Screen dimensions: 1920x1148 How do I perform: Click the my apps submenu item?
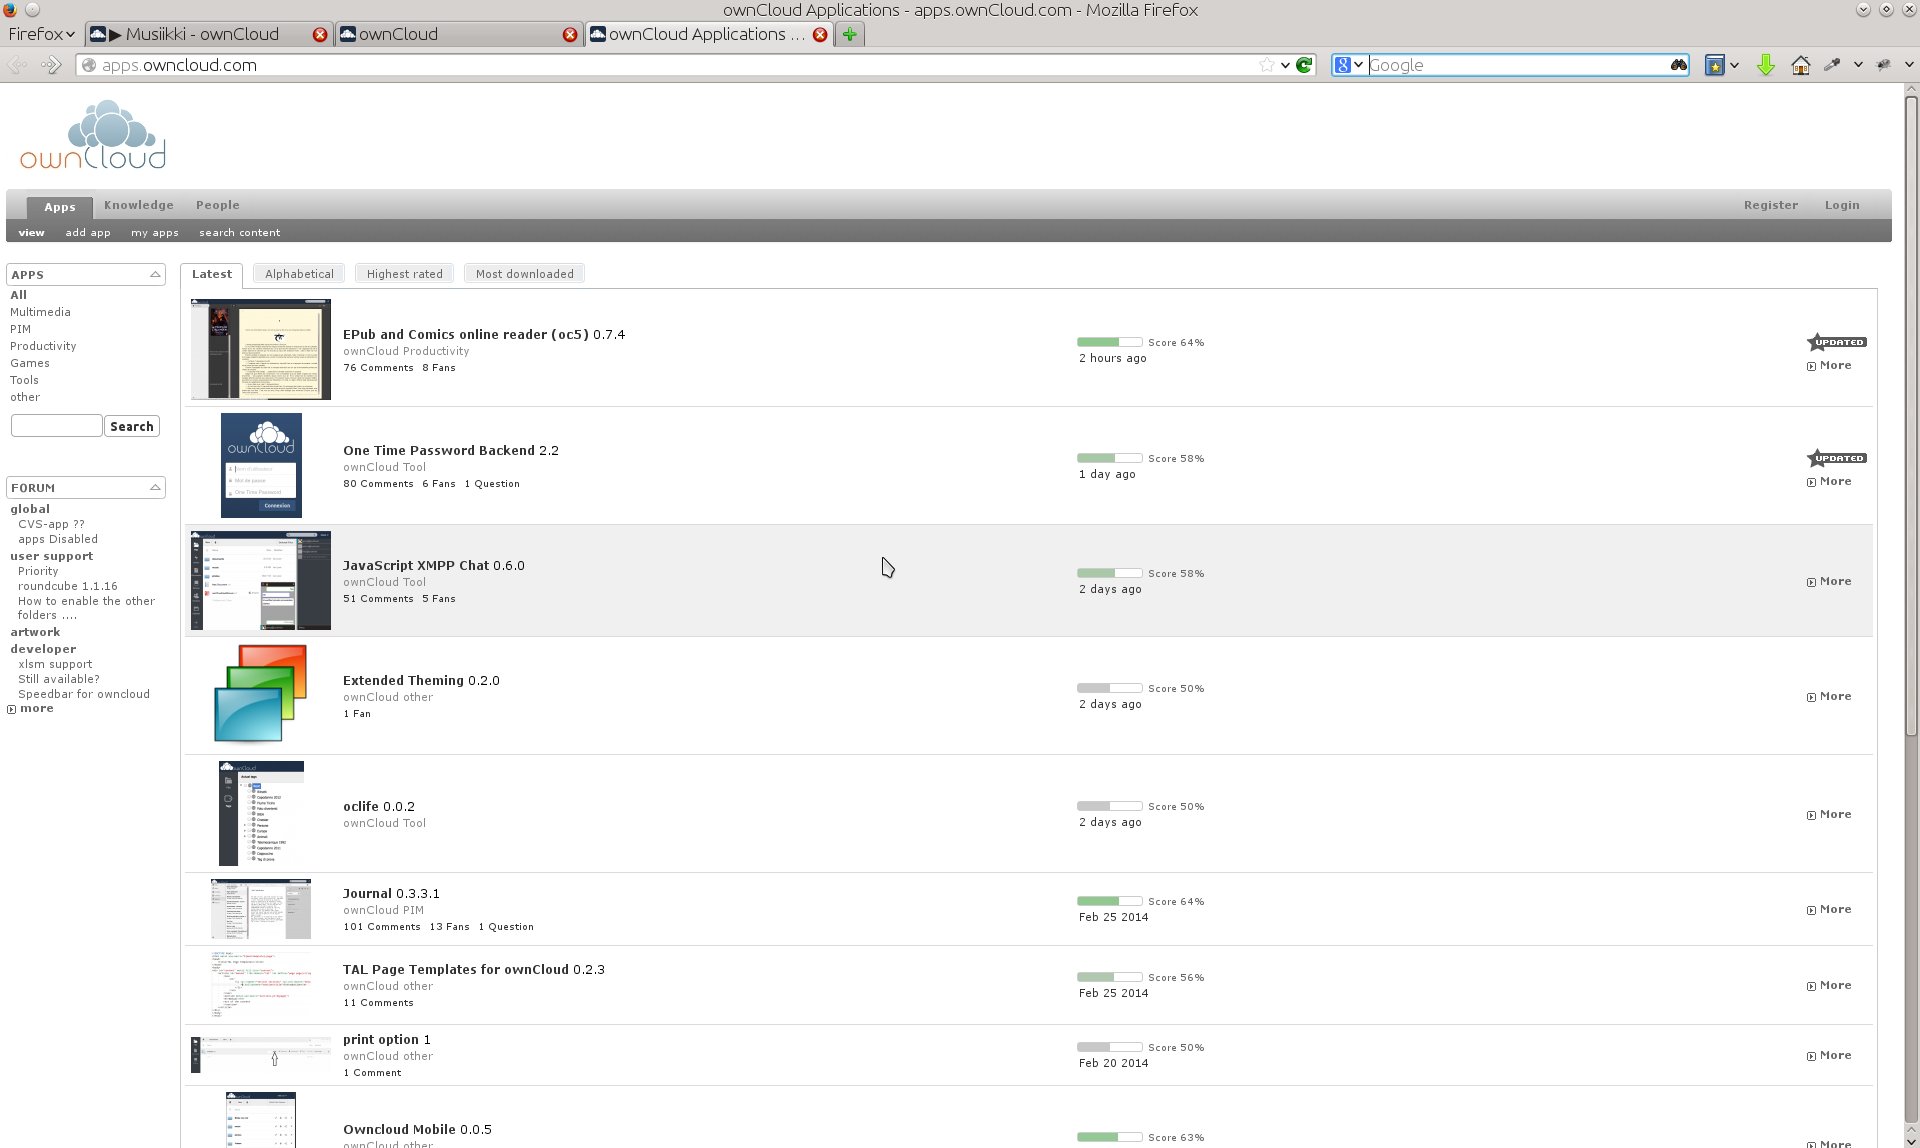tap(155, 232)
